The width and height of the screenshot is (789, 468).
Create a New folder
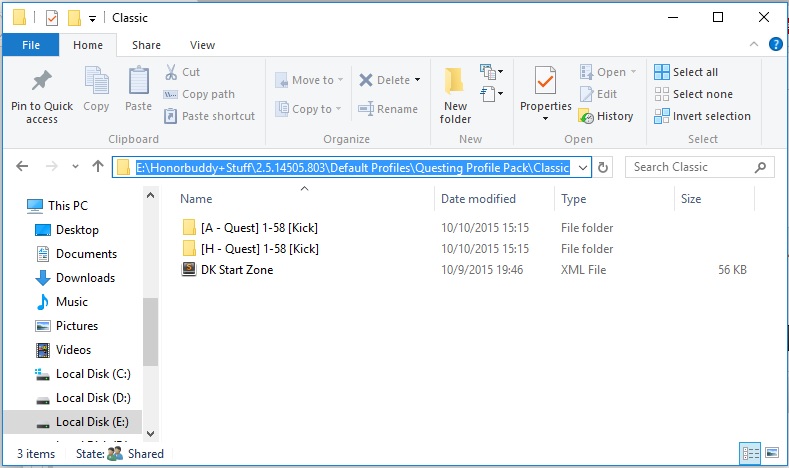(455, 96)
